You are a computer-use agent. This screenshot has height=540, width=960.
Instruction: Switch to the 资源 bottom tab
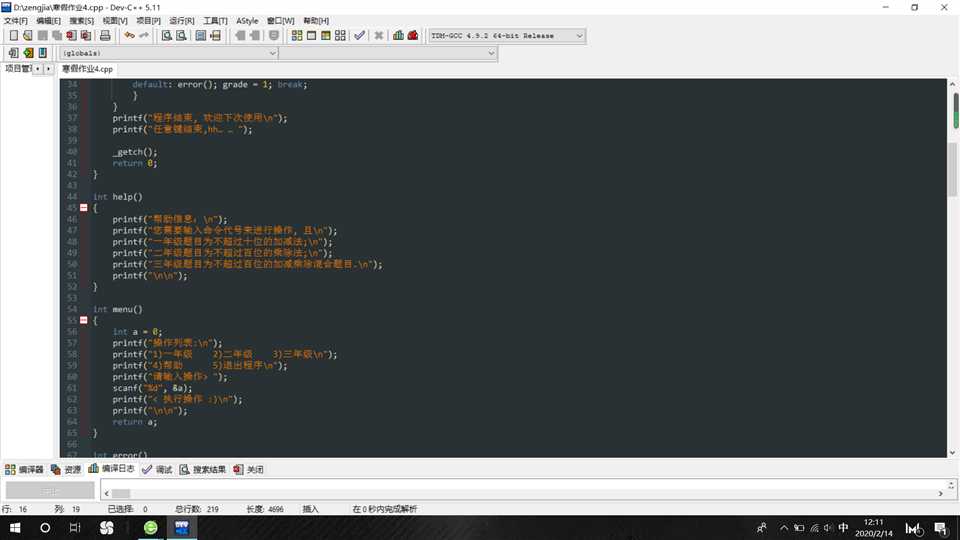coord(66,470)
